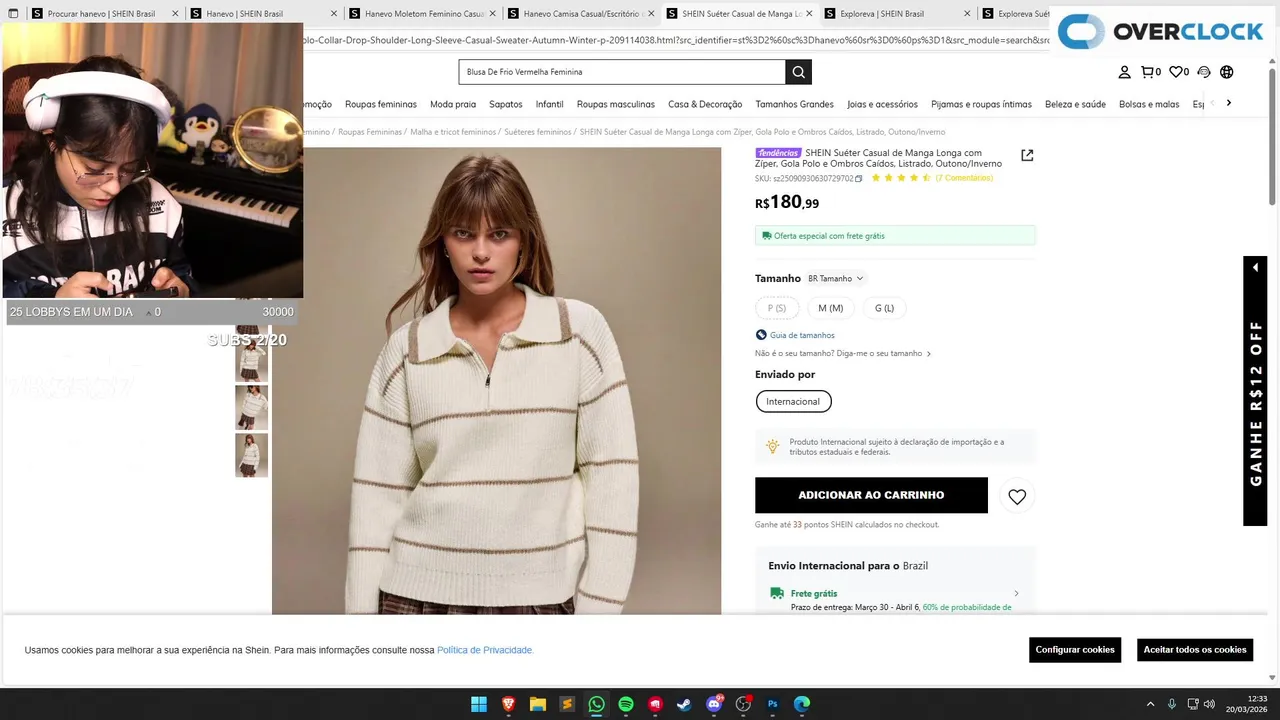The image size is (1280, 720).
Task: Open Brave browser from taskbar
Action: (x=508, y=704)
